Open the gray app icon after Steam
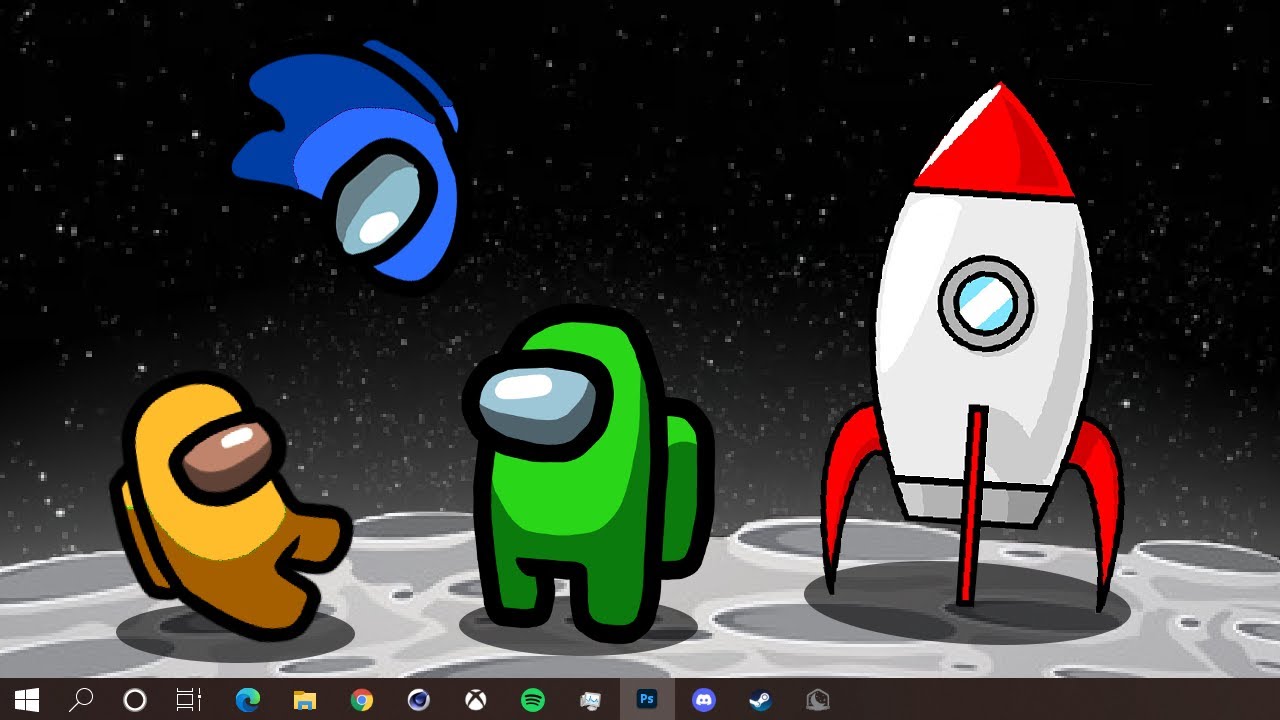The image size is (1280, 720). click(818, 700)
